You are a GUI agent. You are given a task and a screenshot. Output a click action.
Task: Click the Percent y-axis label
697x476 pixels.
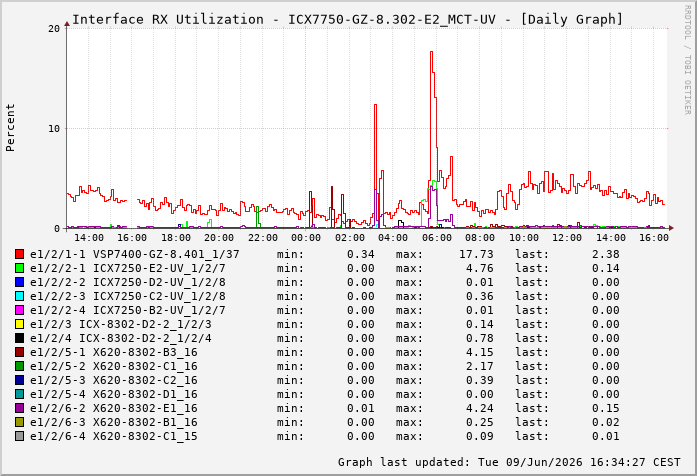point(10,128)
